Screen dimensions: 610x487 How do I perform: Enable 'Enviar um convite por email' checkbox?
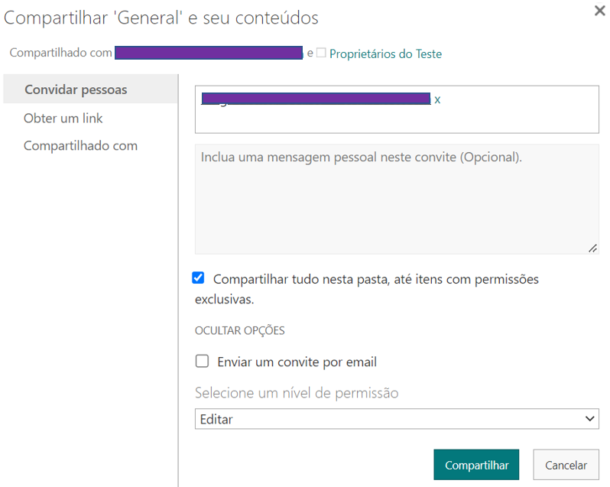202,362
